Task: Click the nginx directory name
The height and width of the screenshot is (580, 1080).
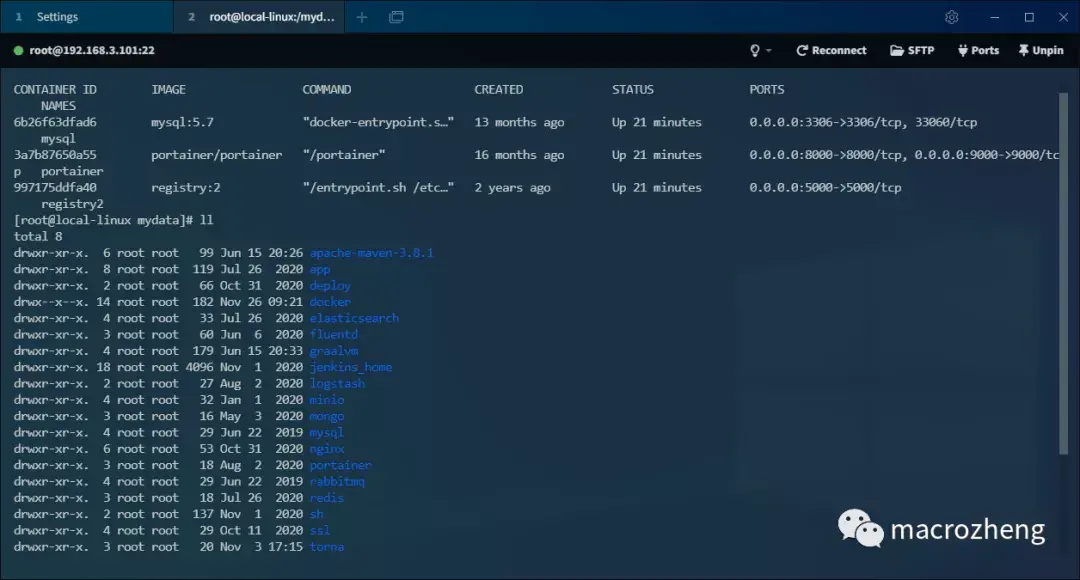Action: [326, 449]
